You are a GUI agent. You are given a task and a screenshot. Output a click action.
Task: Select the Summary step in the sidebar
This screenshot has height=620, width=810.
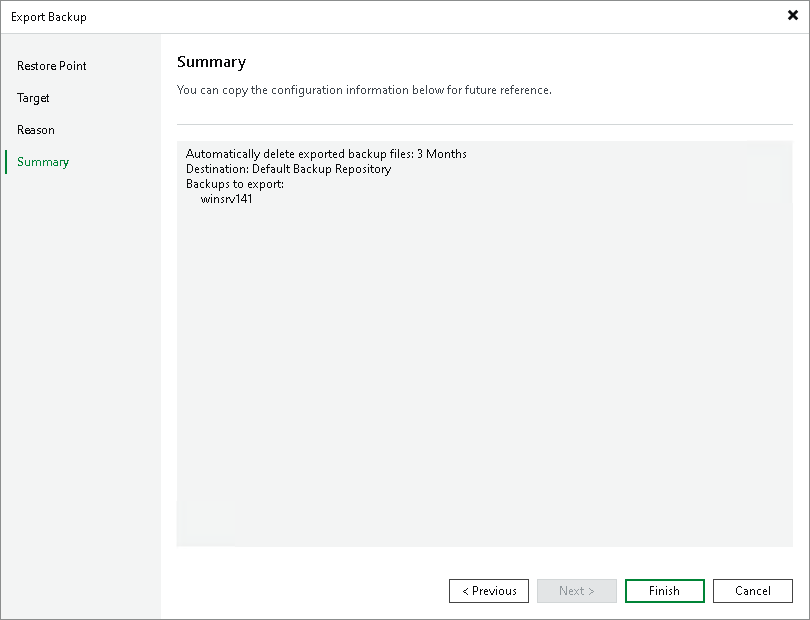[43, 162]
